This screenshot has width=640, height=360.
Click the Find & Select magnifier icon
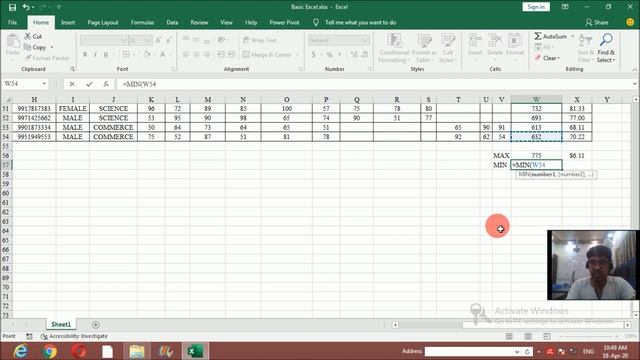point(606,40)
